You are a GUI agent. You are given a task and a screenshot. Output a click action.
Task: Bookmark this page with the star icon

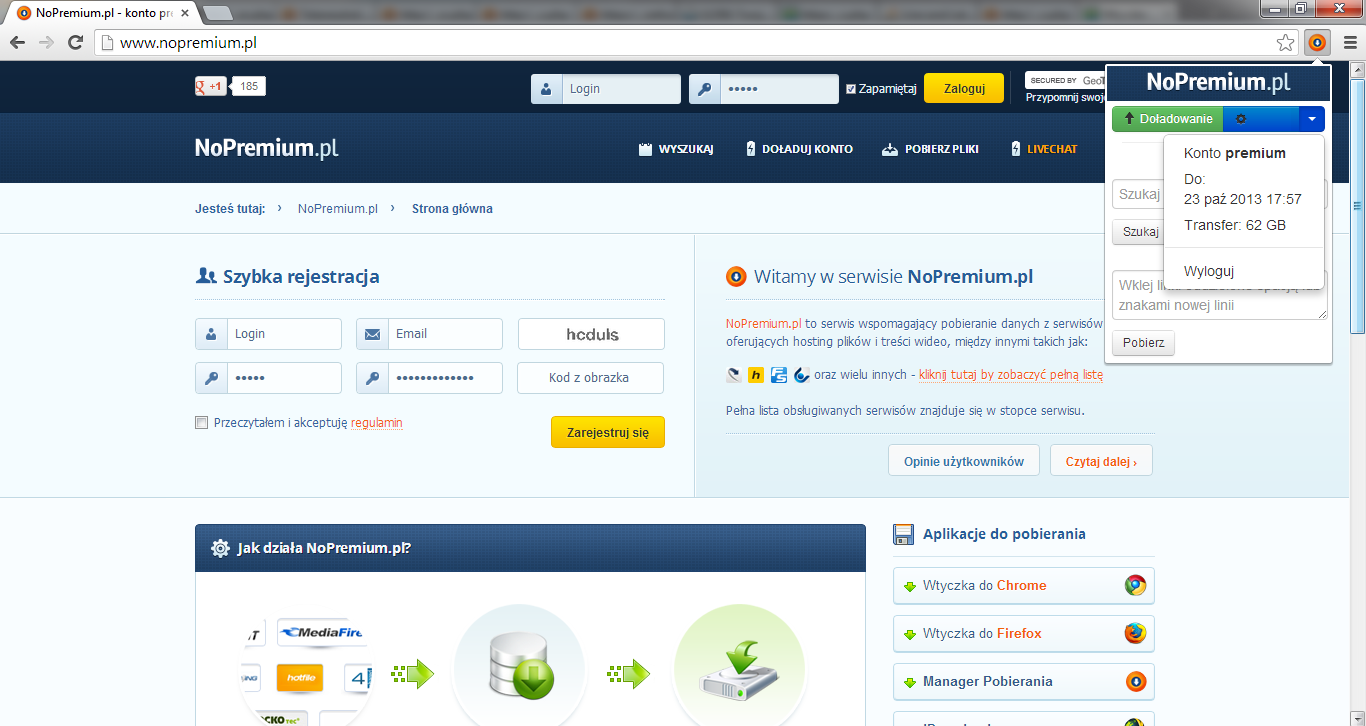[x=1286, y=42]
